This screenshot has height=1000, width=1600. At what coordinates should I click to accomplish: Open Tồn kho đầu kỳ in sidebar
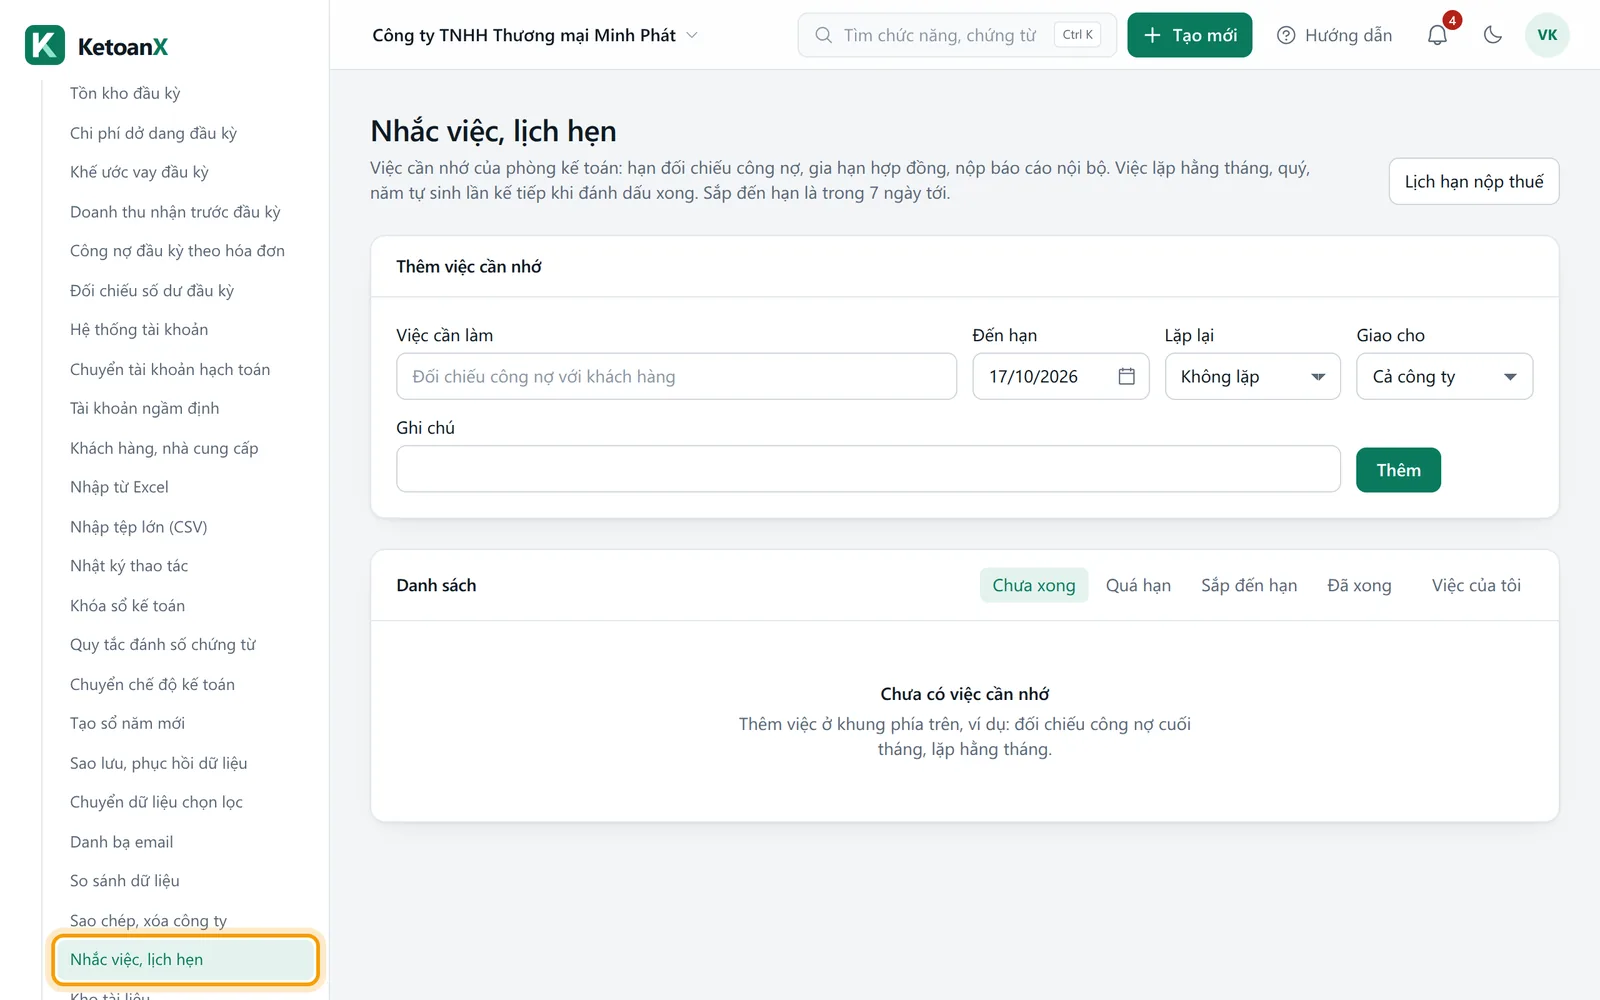[125, 93]
